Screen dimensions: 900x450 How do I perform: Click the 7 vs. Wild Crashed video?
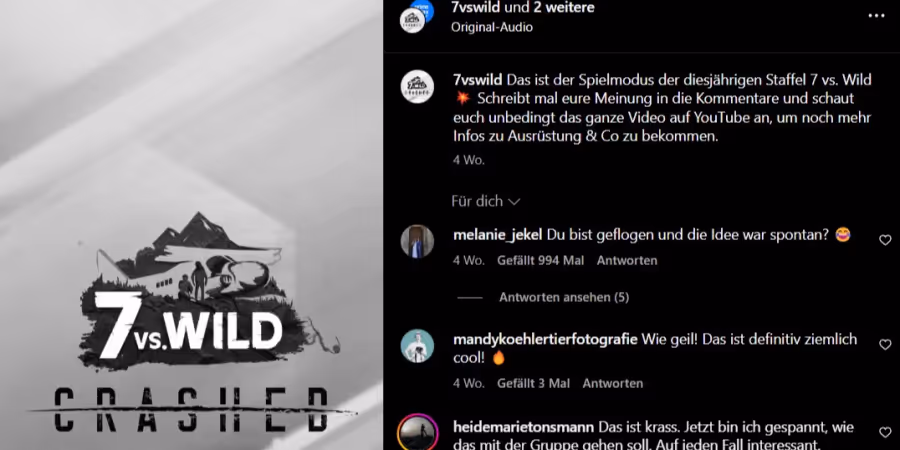click(191, 225)
